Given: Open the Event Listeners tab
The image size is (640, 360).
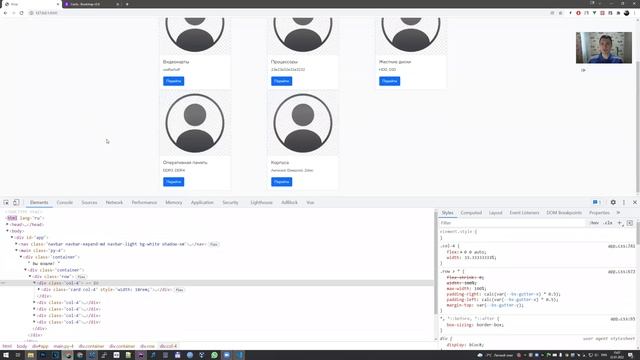Looking at the screenshot, I should pos(524,213).
